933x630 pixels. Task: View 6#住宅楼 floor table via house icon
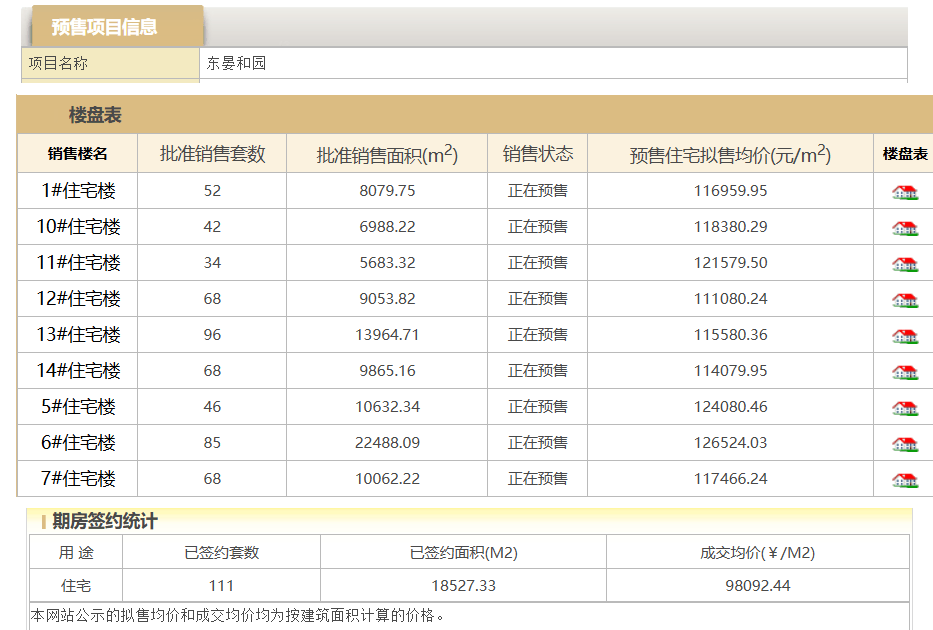pos(904,444)
